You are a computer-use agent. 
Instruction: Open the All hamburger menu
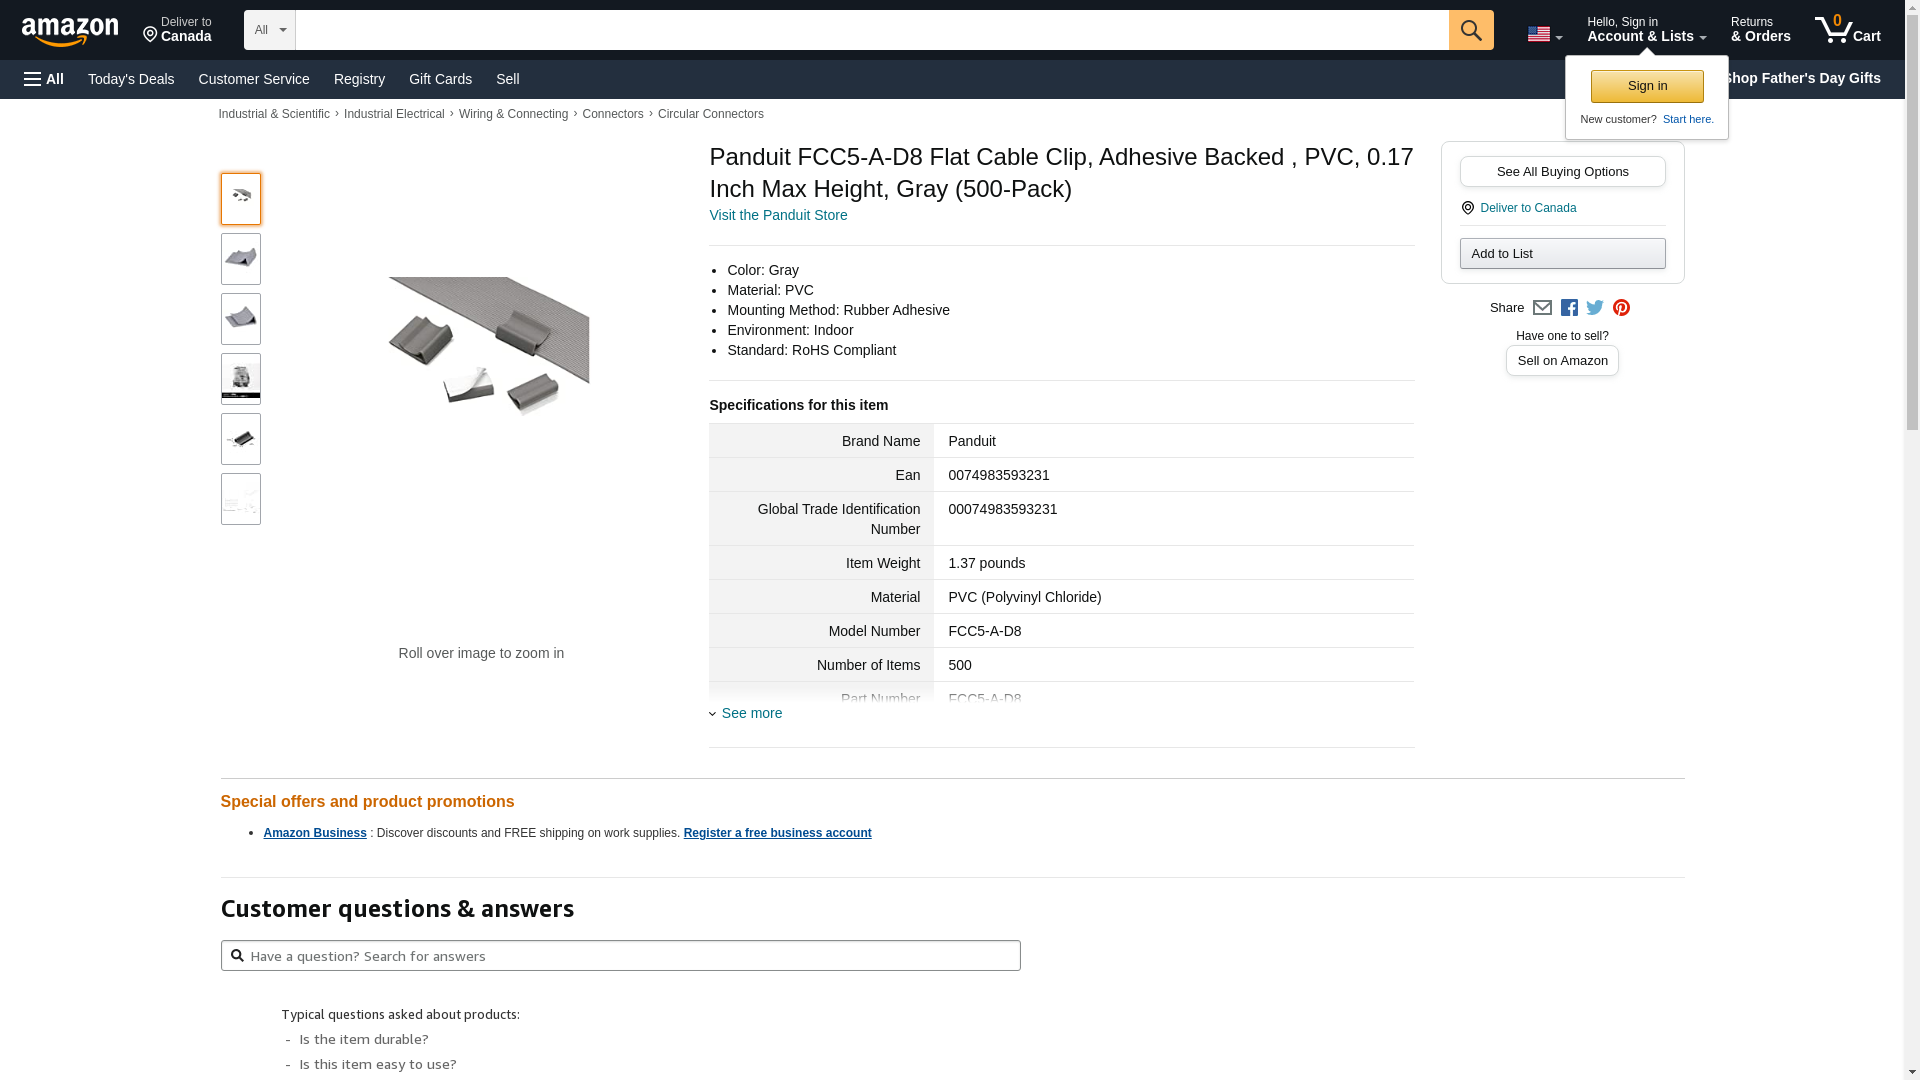pyautogui.click(x=44, y=79)
